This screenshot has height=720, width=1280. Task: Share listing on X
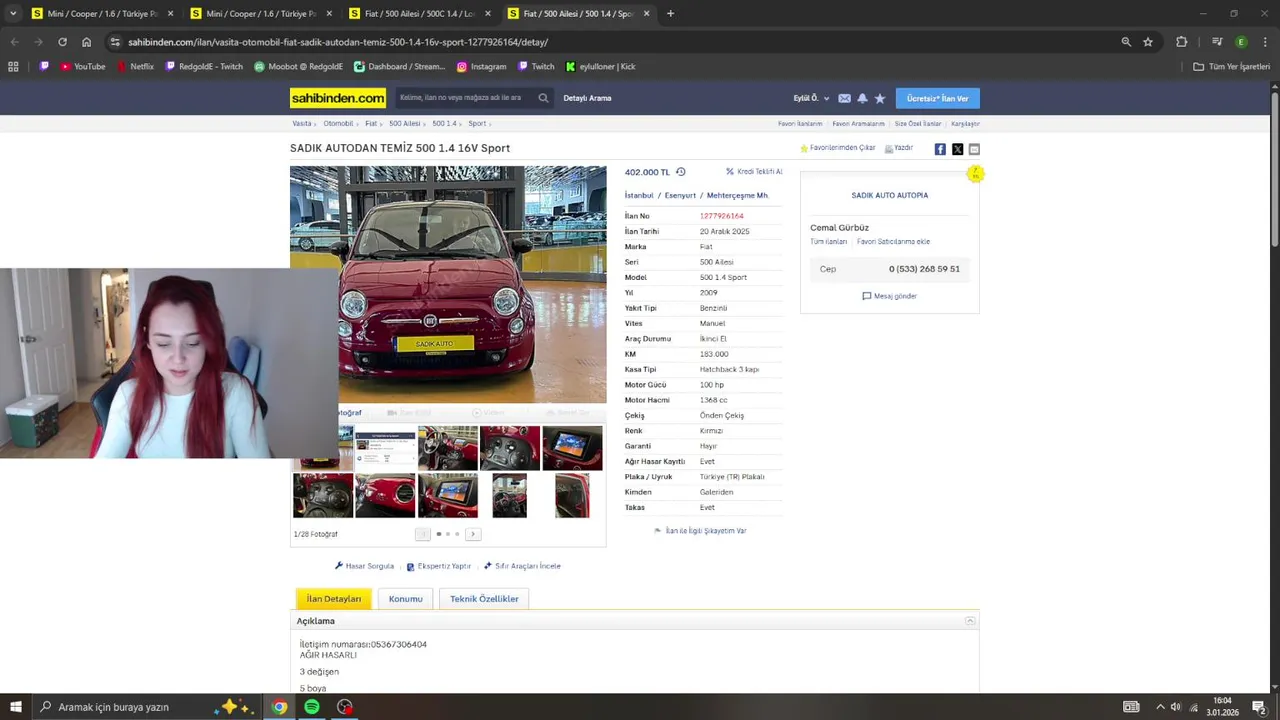(957, 149)
